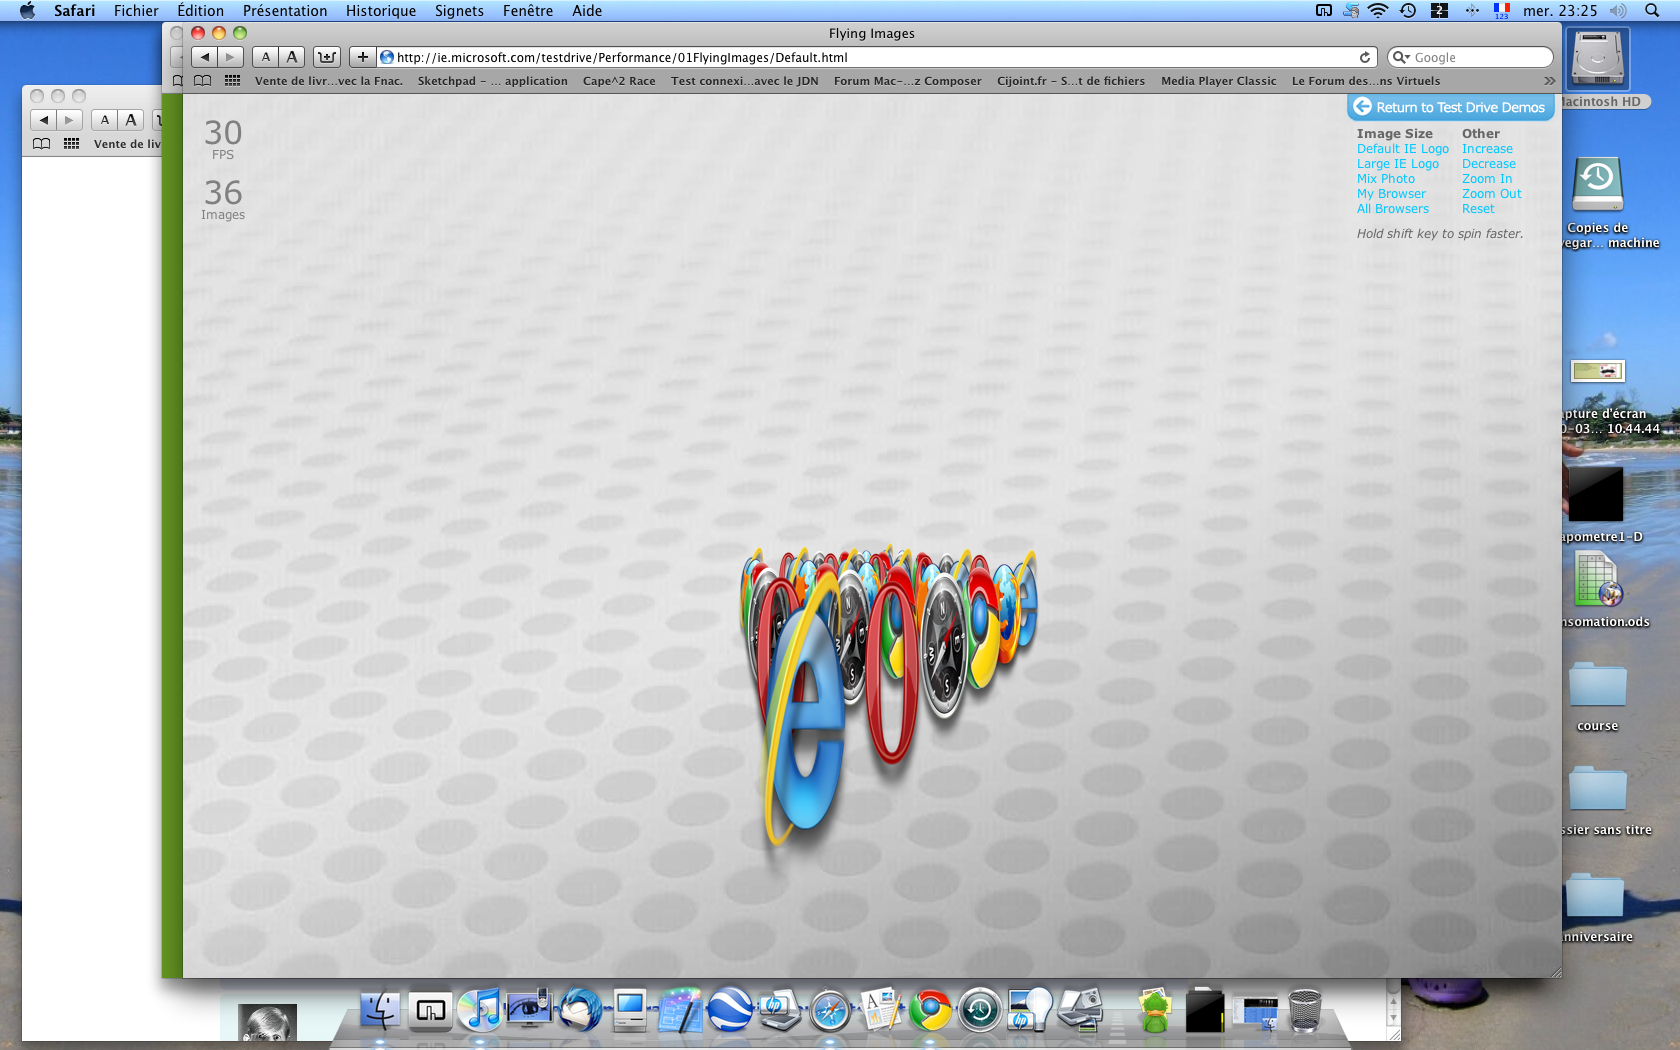Open the Signets menu
This screenshot has width=1680, height=1050.
pyautogui.click(x=459, y=11)
